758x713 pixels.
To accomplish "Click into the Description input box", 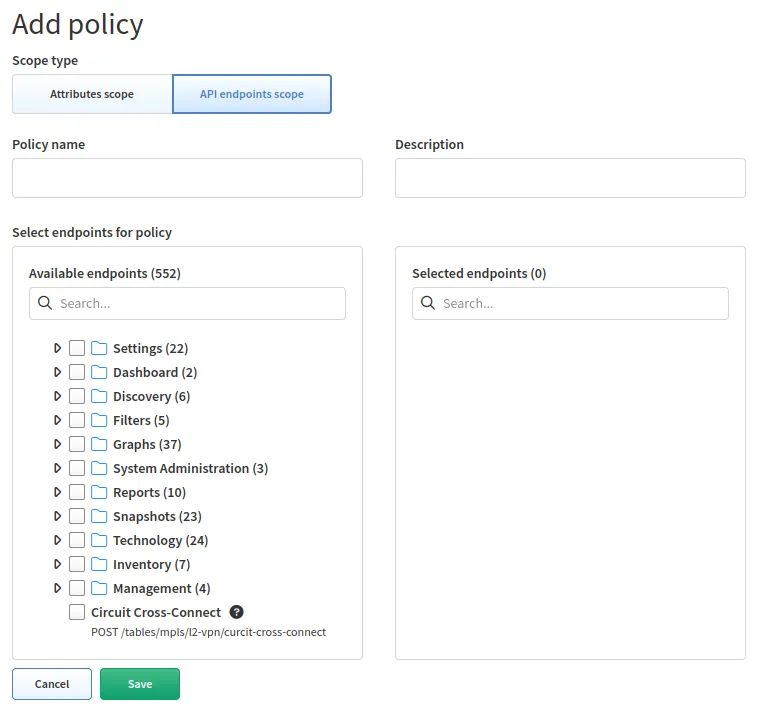I will [x=570, y=178].
